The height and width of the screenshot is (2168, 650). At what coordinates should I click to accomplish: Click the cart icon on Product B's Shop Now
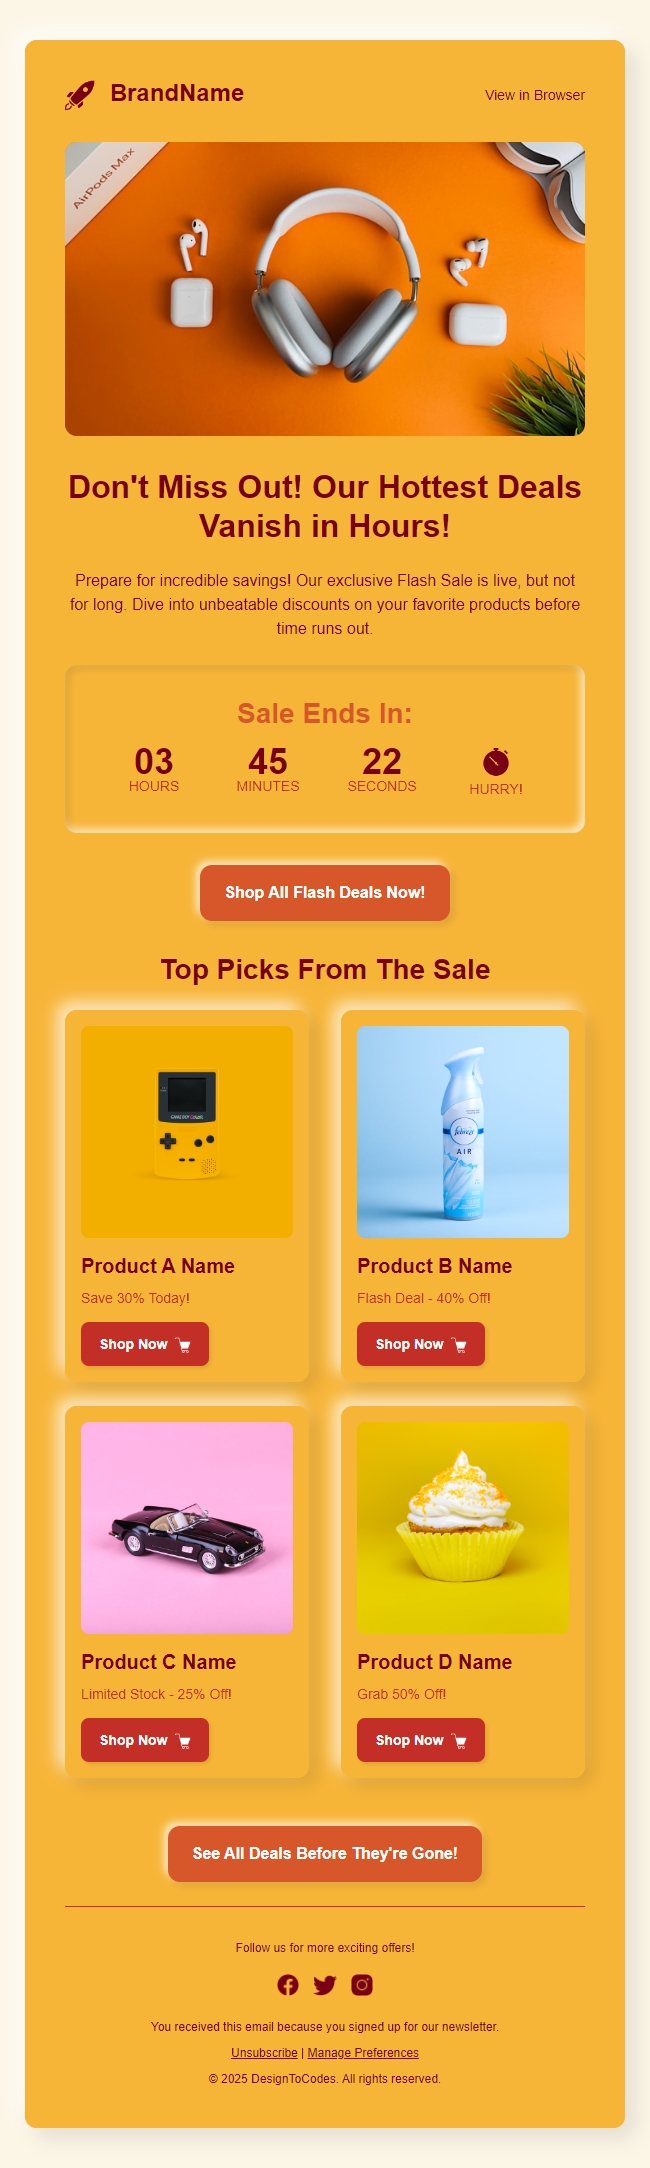460,1344
